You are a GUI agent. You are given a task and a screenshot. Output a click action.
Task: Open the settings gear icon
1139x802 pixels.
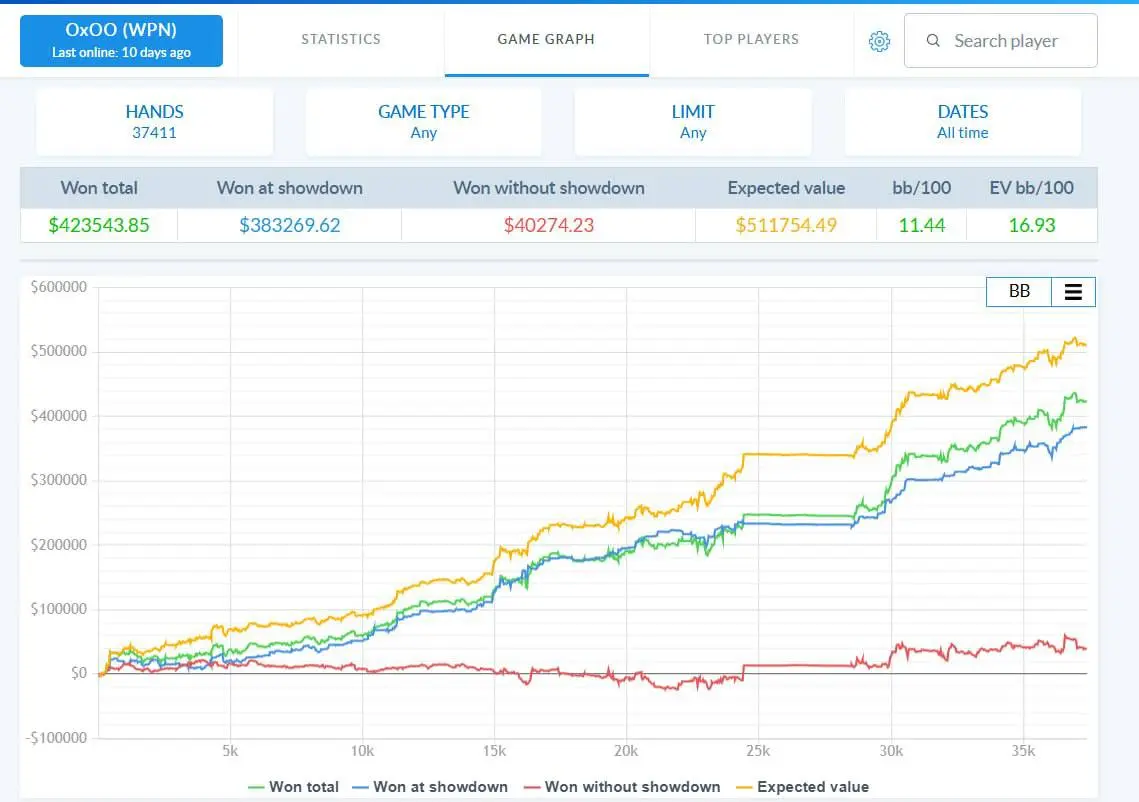[879, 41]
